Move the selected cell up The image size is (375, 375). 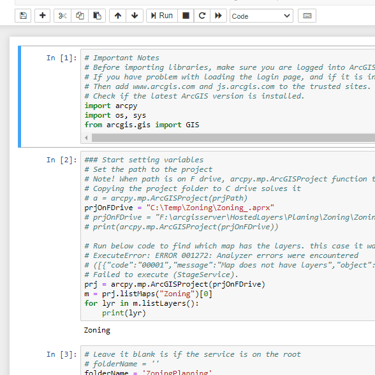point(118,16)
